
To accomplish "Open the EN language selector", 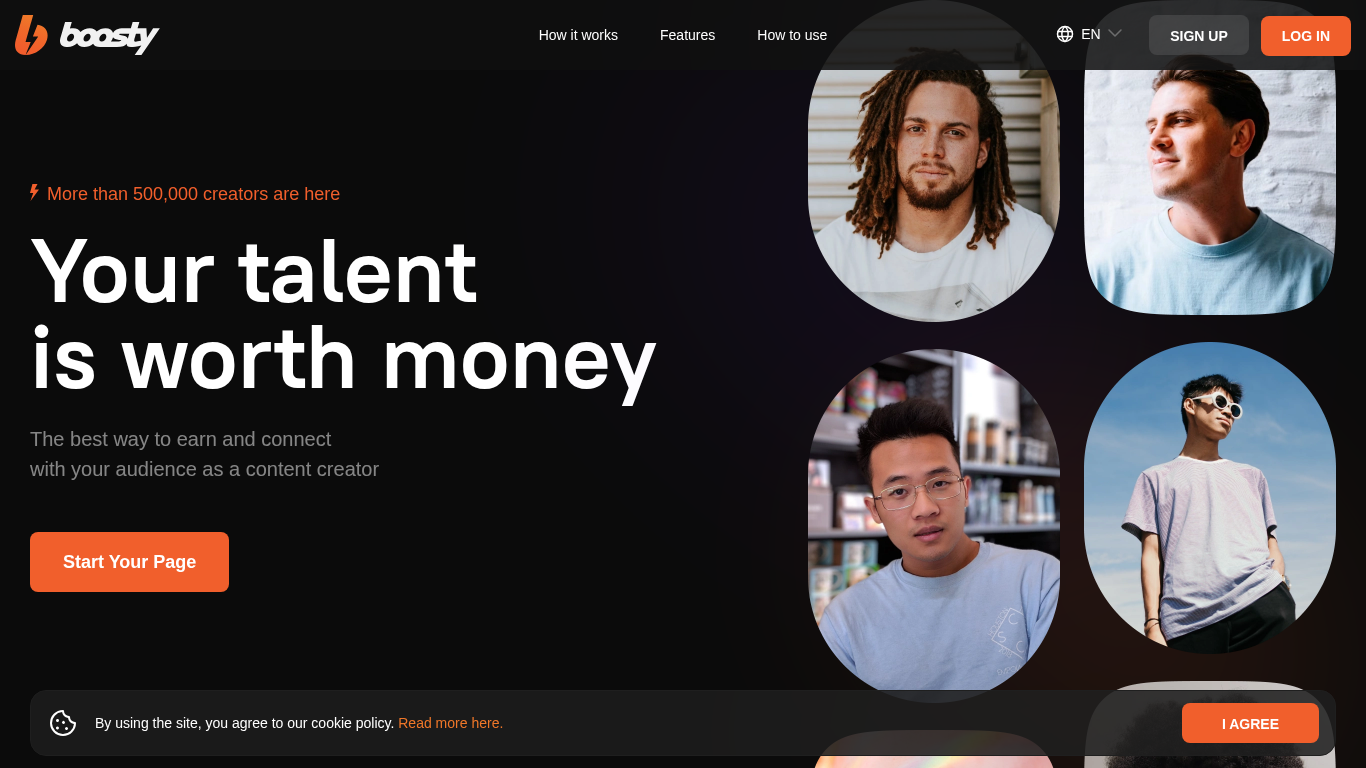I will (1089, 34).
